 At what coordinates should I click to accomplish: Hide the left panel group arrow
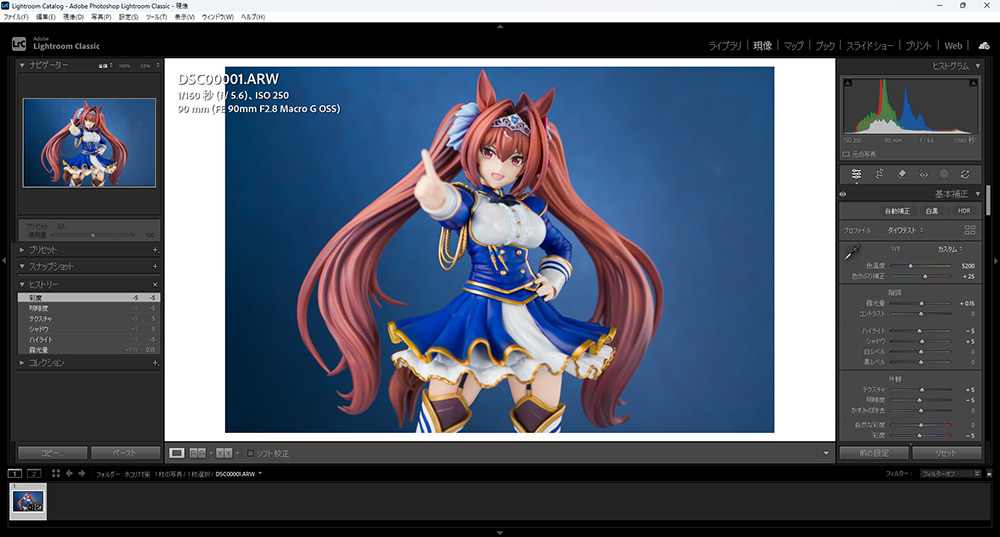[4, 261]
